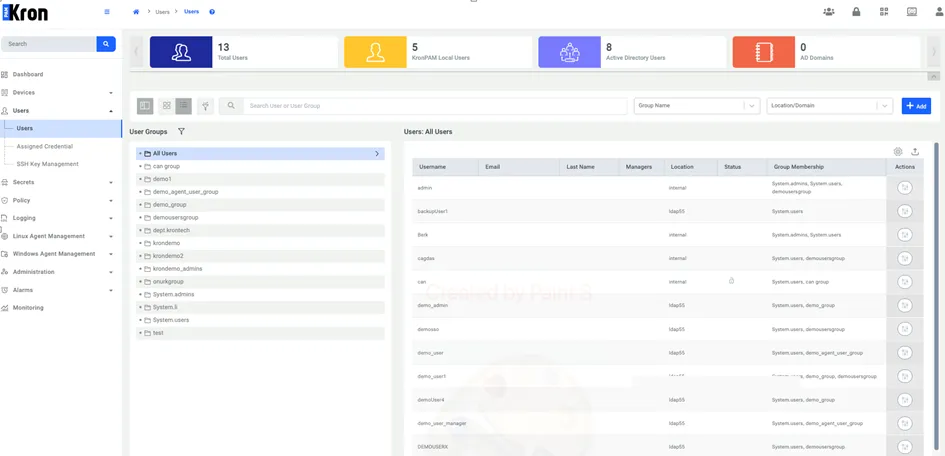Open the Monitoring menu item
The image size is (945, 456).
point(28,308)
